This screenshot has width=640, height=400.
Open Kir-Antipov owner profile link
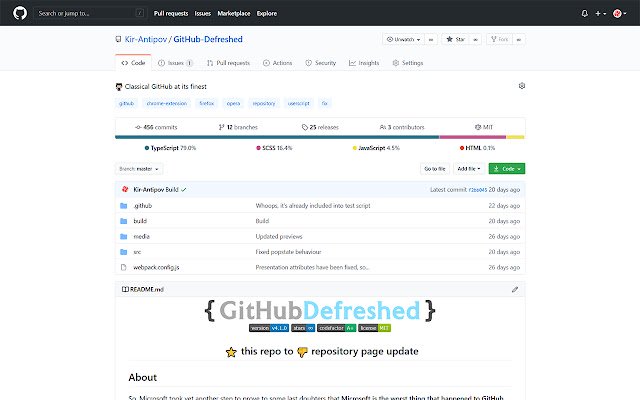coord(146,39)
